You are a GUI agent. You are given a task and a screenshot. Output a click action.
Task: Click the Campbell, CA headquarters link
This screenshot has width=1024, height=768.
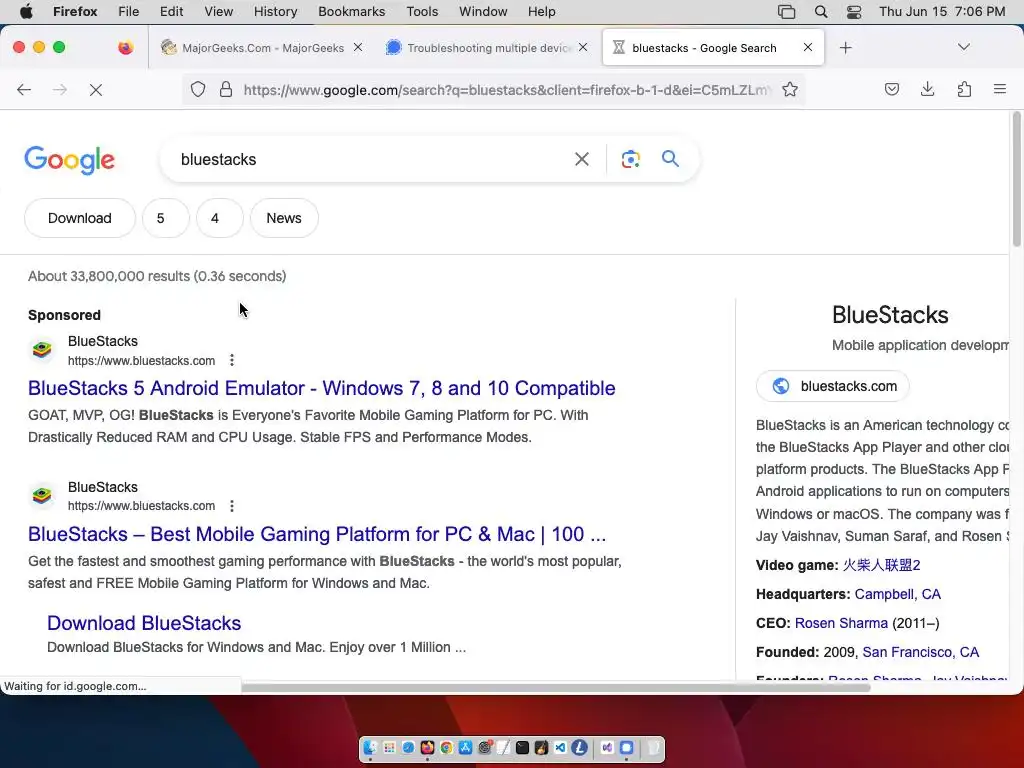click(x=897, y=594)
